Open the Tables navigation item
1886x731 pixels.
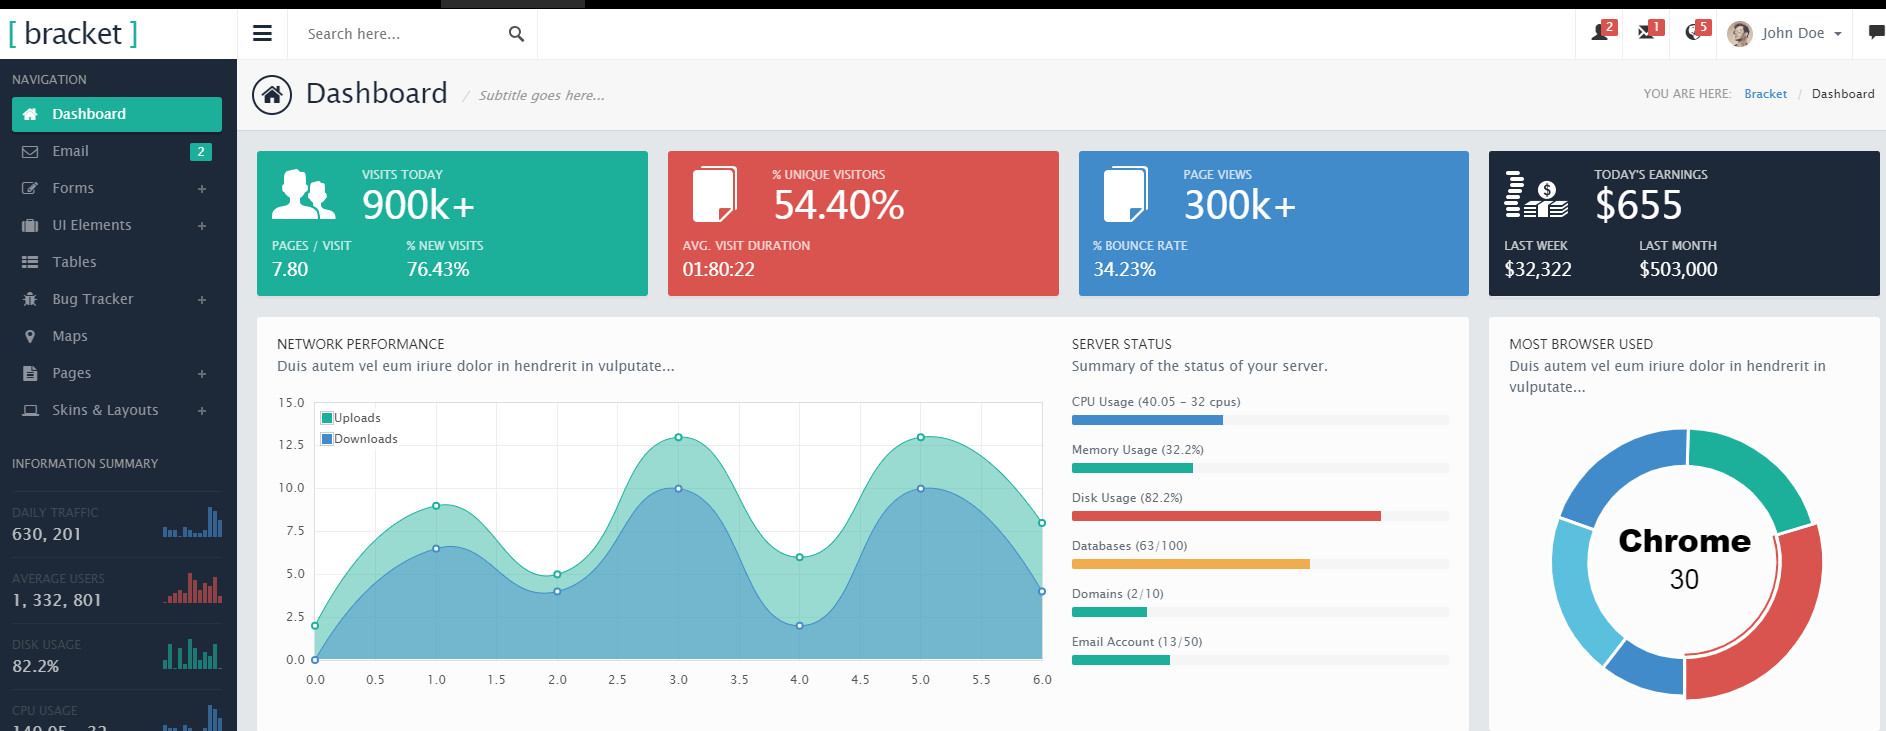75,262
